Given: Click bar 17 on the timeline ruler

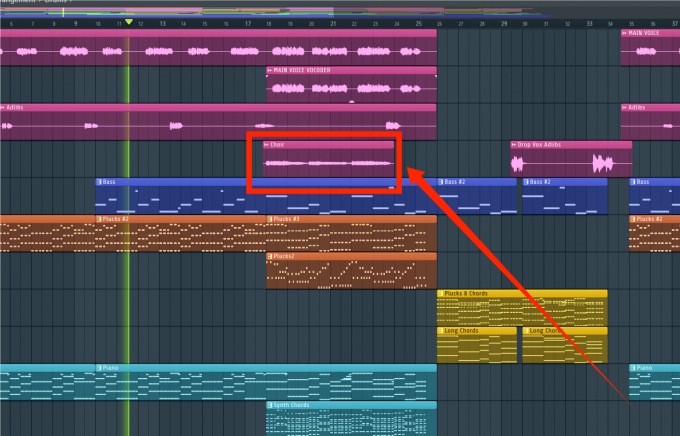Looking at the screenshot, I should 248,24.
